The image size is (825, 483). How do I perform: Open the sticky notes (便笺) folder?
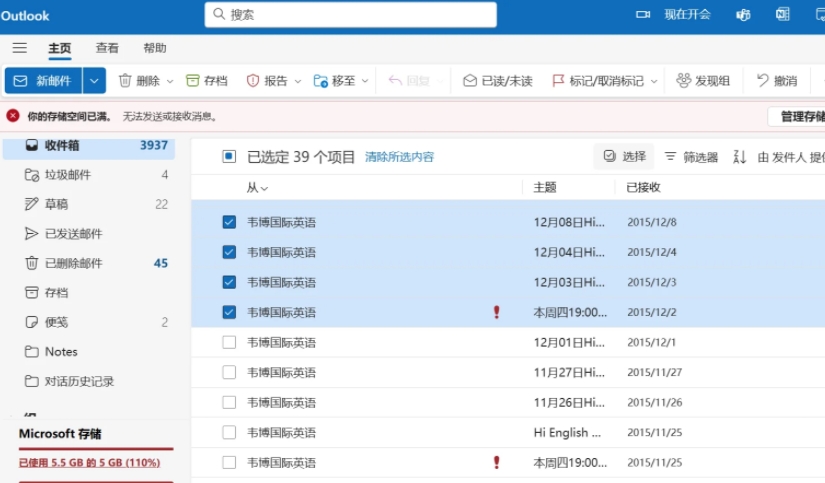click(x=88, y=322)
